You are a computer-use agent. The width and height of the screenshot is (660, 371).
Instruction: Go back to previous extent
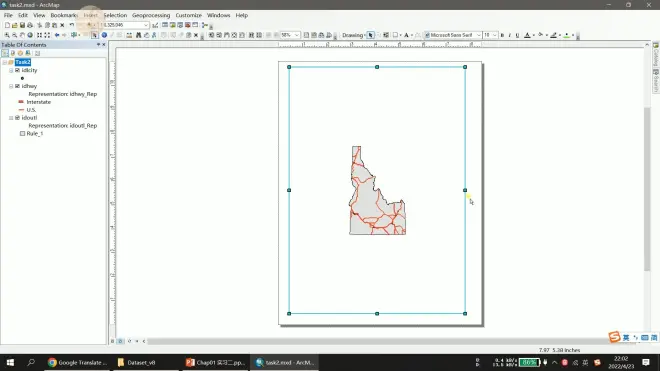click(x=57, y=35)
